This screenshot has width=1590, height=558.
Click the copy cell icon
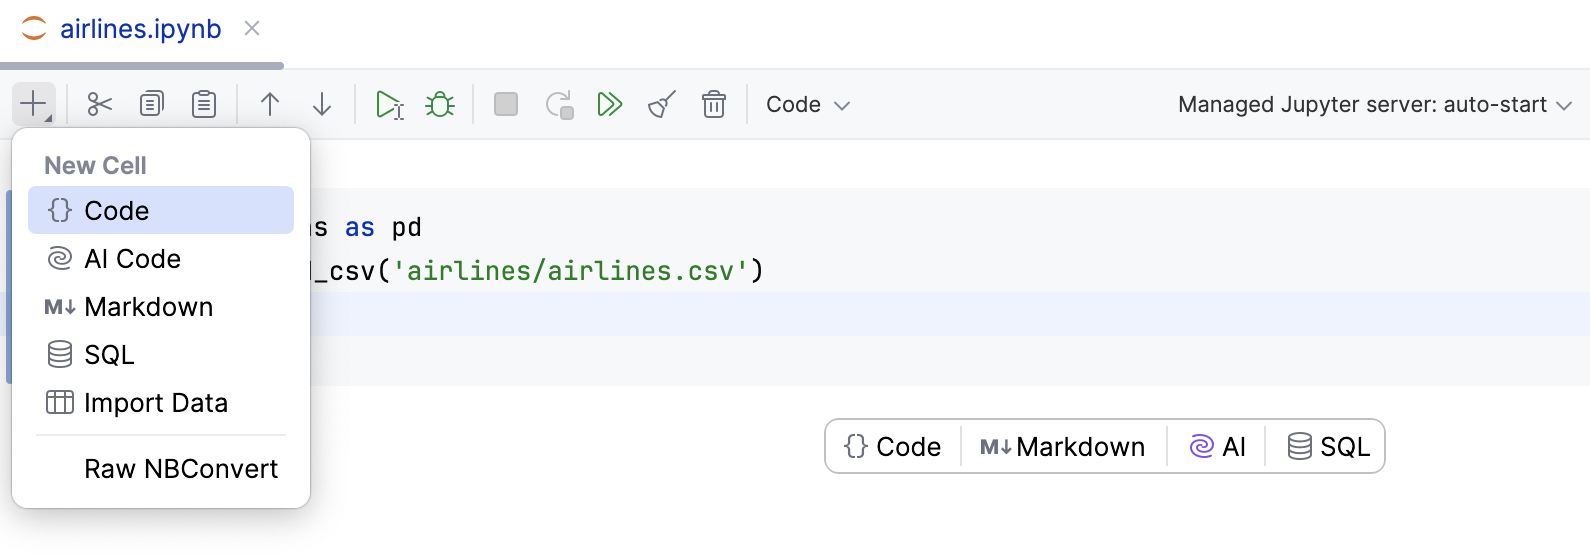click(152, 104)
